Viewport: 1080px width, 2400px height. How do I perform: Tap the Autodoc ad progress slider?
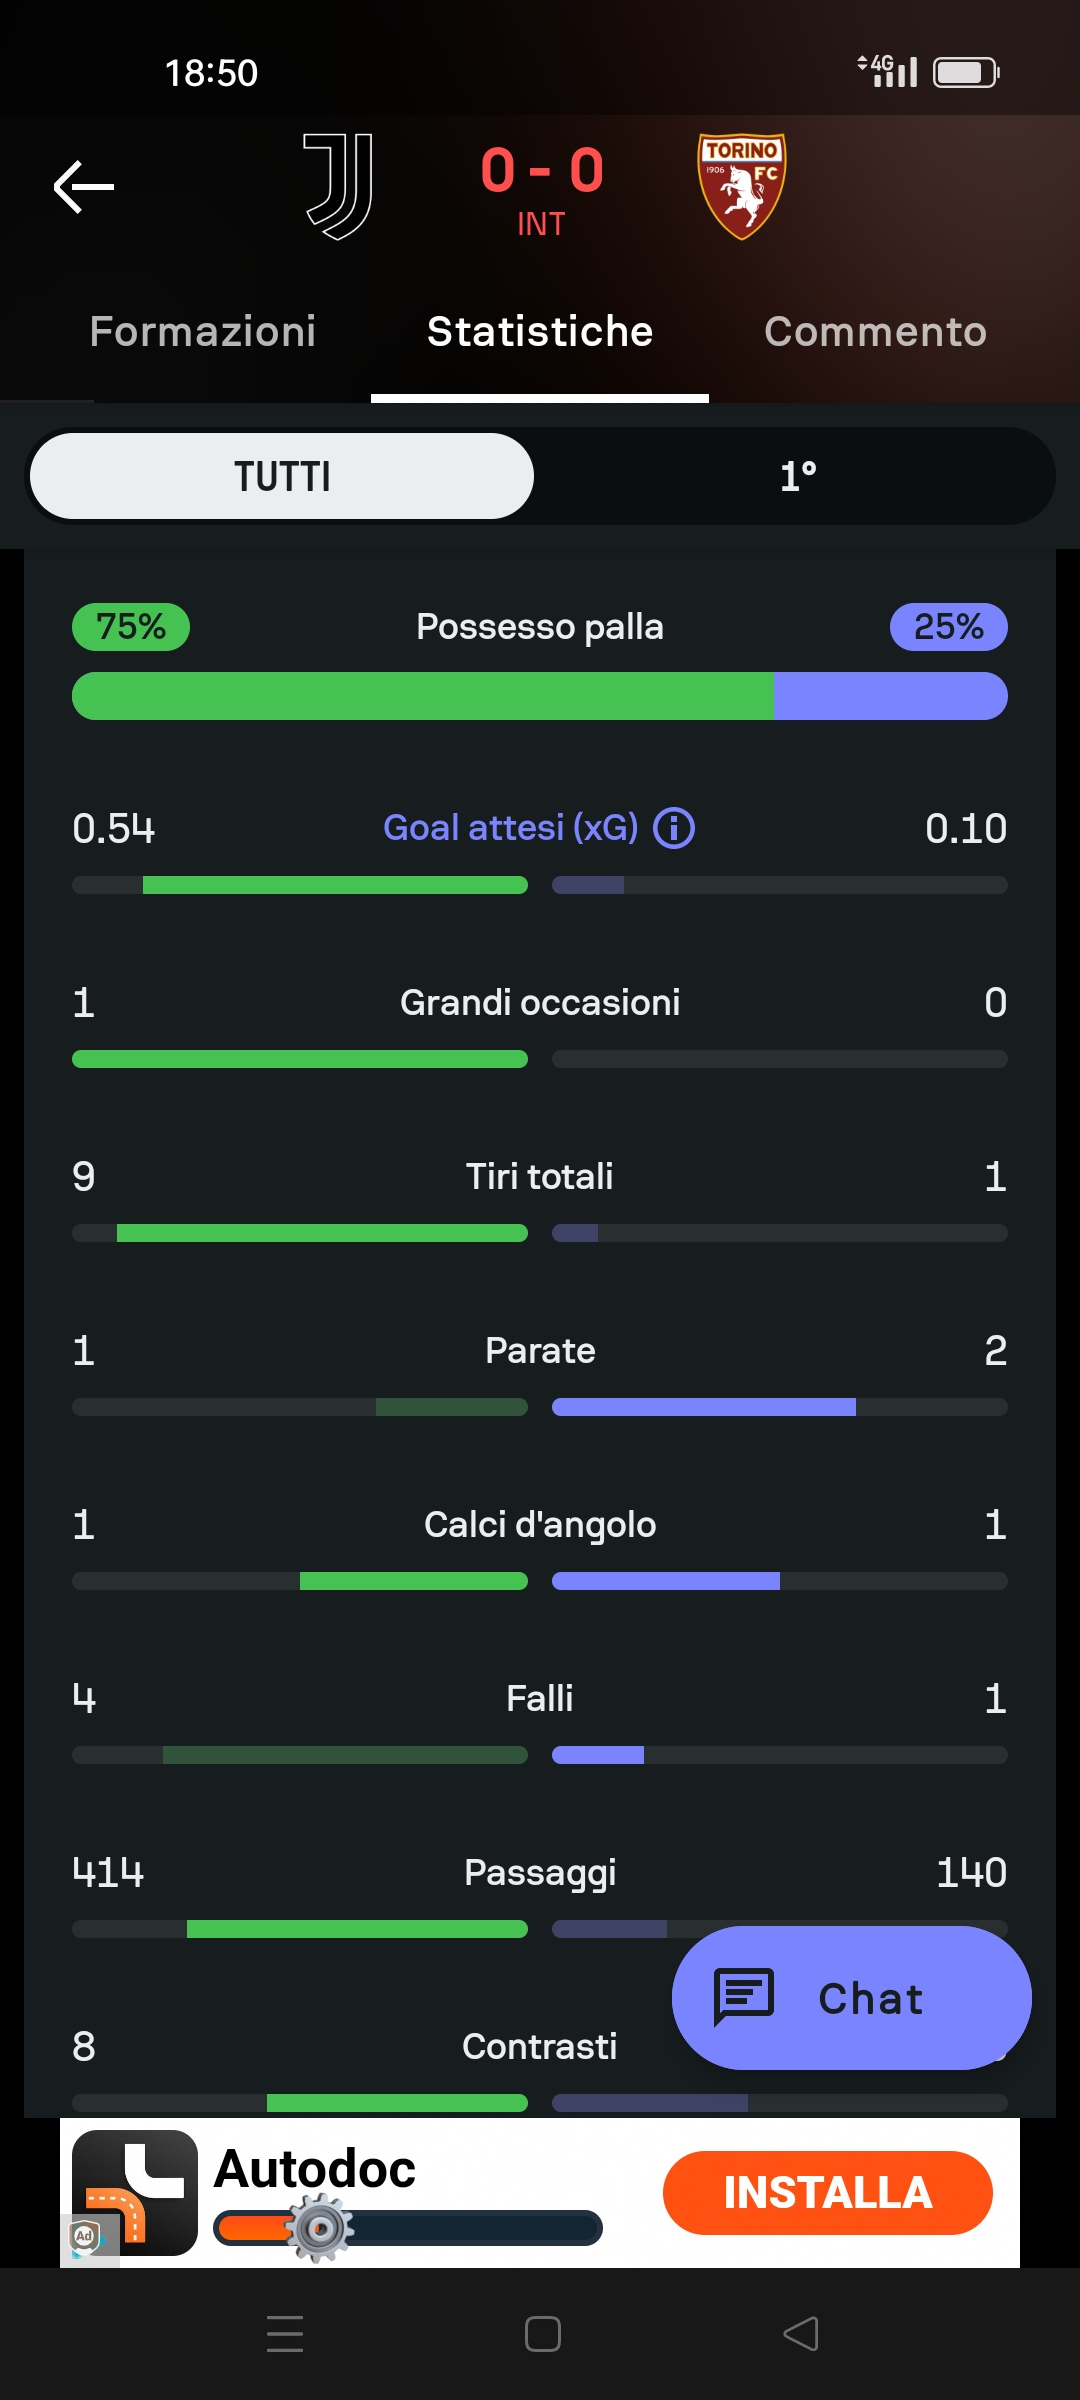coord(408,2228)
